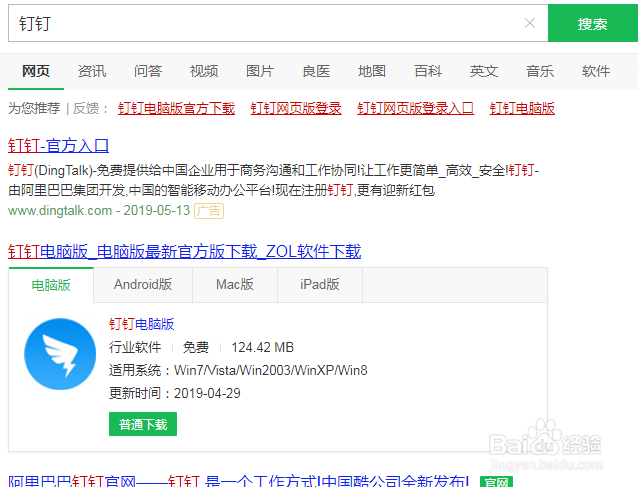The image size is (638, 487).
Task: Select the Mac版 version tab
Action: point(235,284)
